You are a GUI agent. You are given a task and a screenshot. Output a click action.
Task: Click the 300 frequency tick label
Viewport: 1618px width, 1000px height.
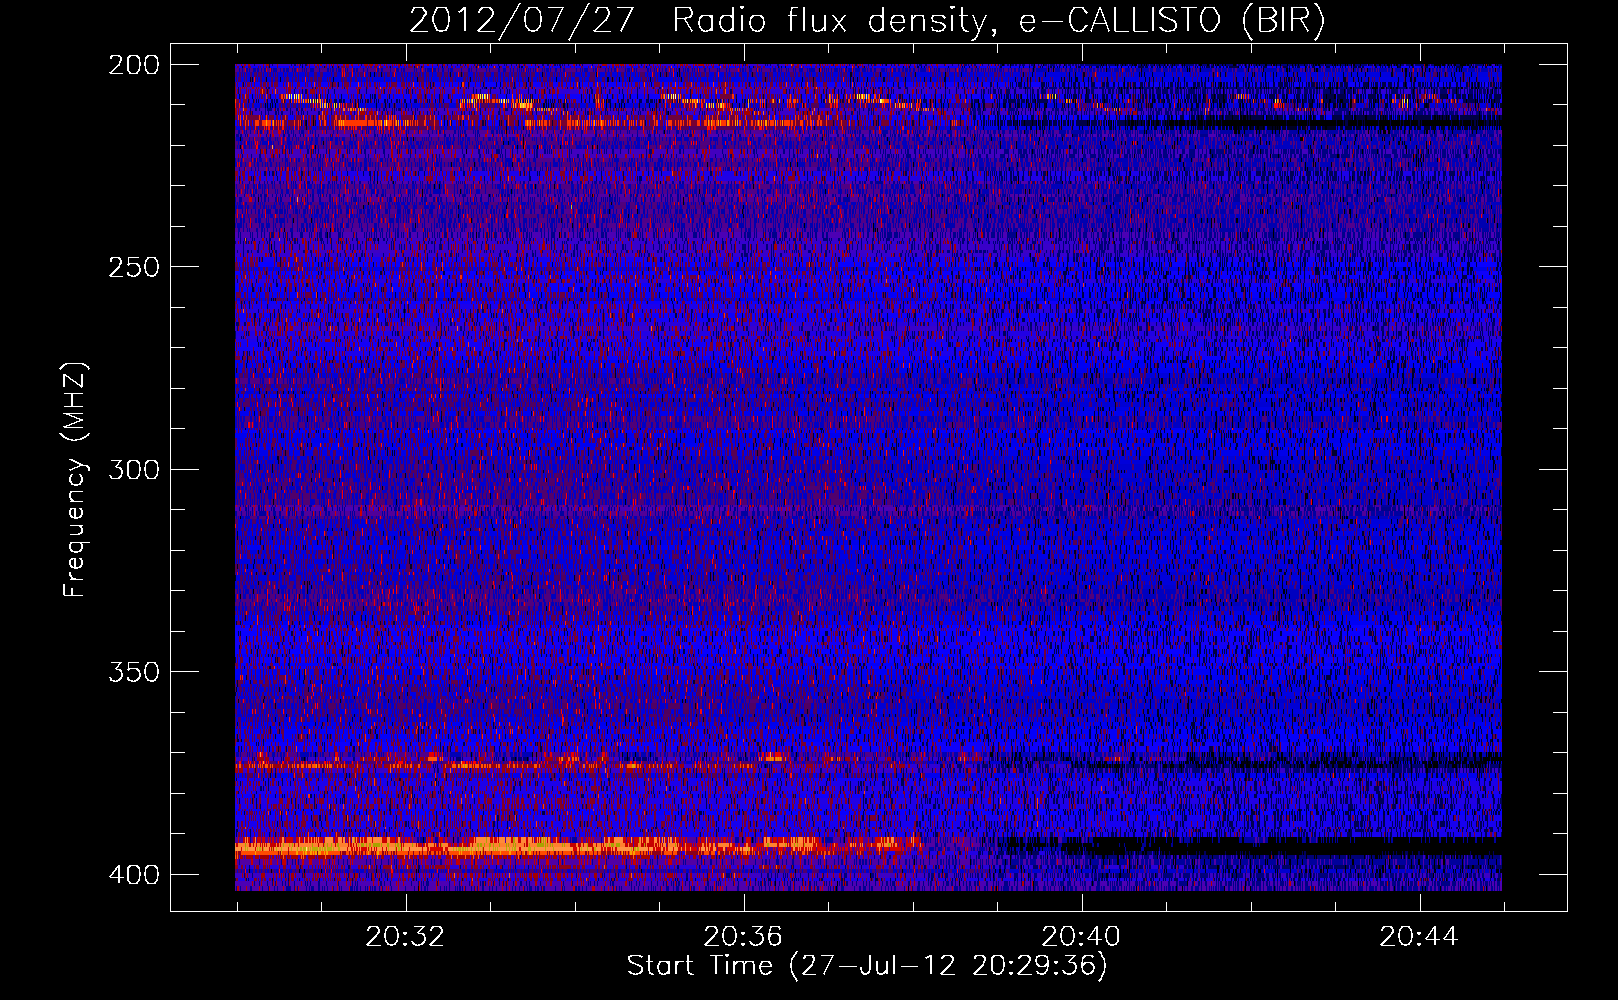pyautogui.click(x=134, y=470)
